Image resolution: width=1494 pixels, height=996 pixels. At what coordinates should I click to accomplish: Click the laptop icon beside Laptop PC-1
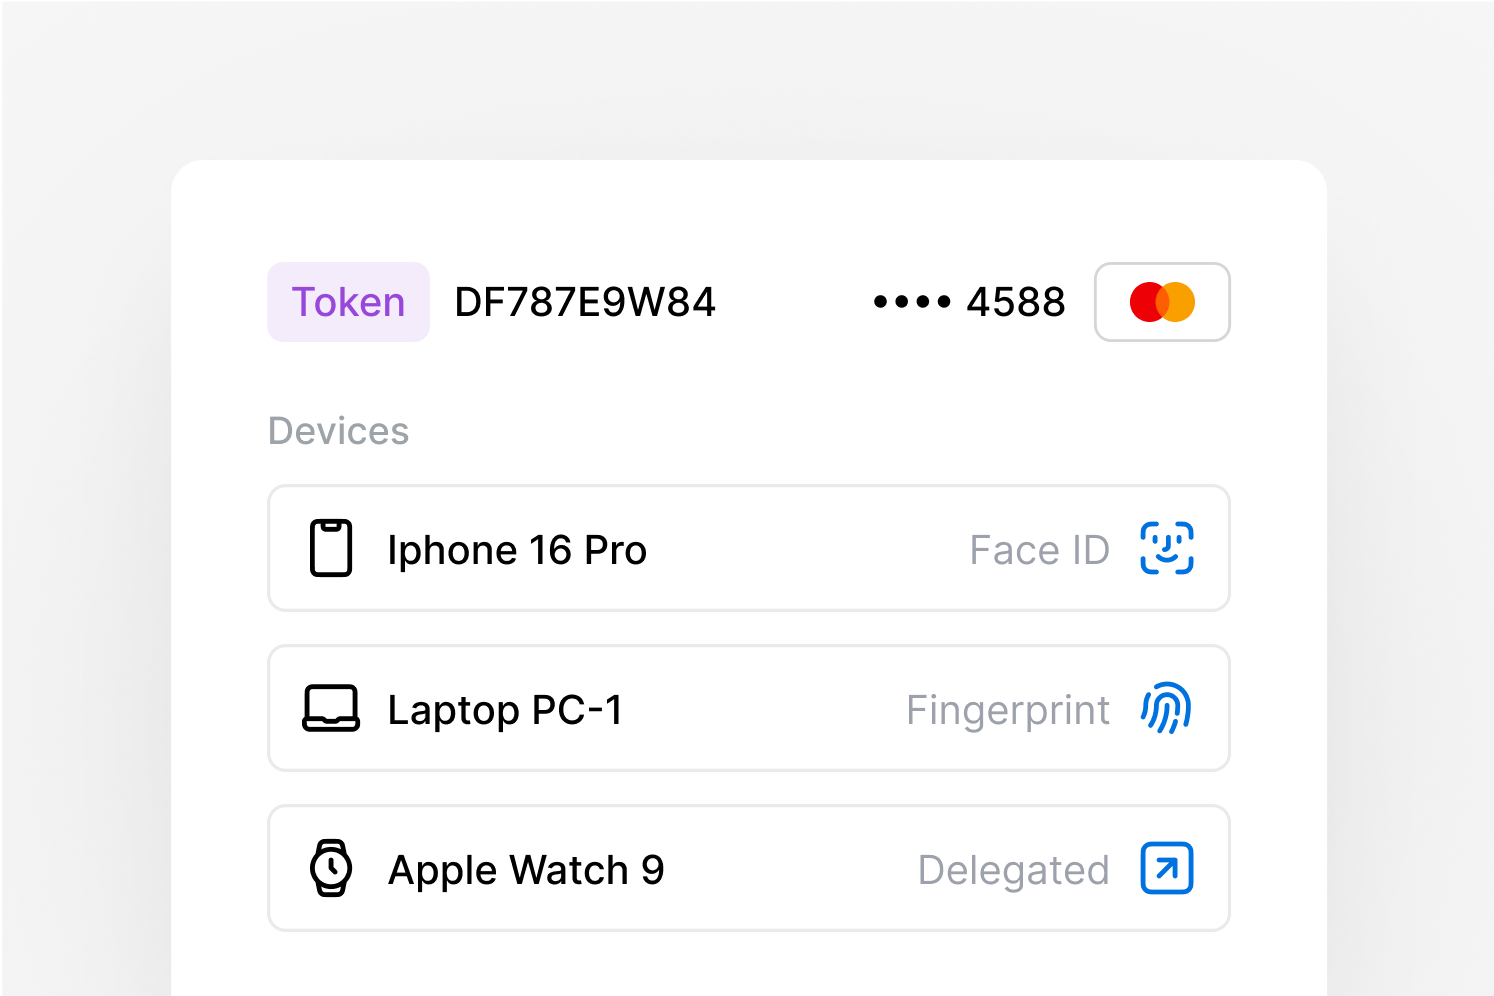click(x=331, y=708)
